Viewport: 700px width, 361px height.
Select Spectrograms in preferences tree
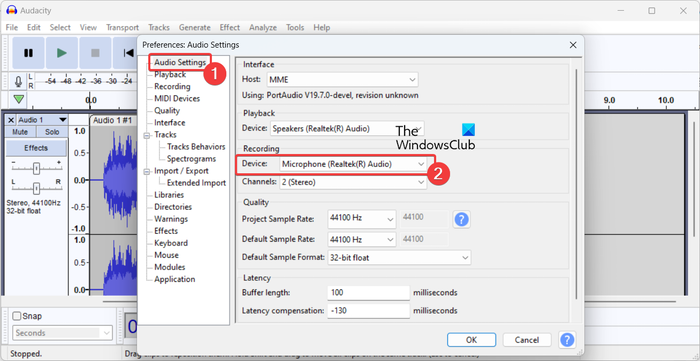191,159
